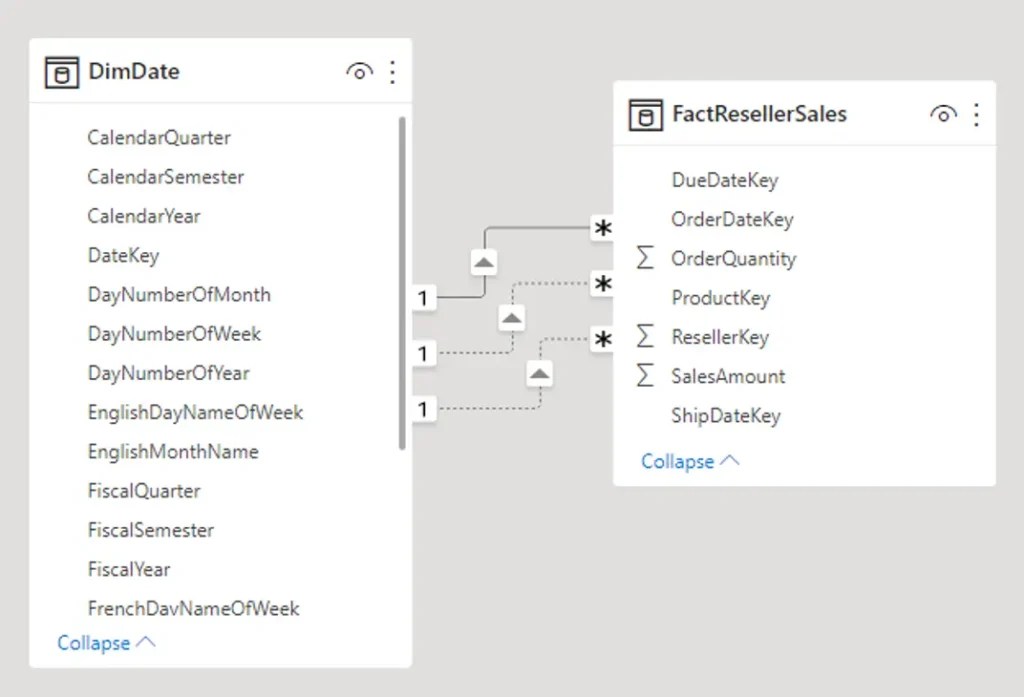Open the DimDate more options menu

392,71
